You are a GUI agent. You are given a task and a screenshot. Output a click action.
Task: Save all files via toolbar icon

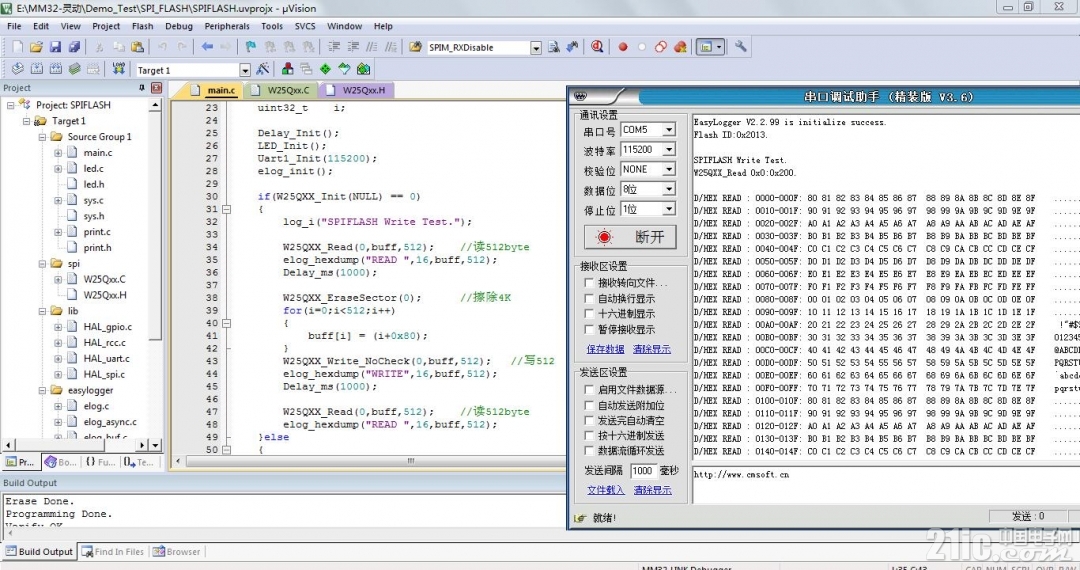(x=74, y=47)
